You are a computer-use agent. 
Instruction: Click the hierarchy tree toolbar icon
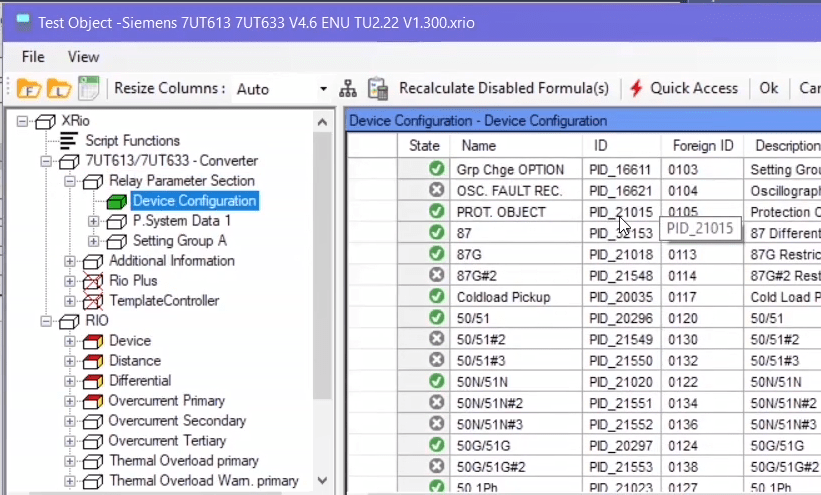pyautogui.click(x=348, y=89)
